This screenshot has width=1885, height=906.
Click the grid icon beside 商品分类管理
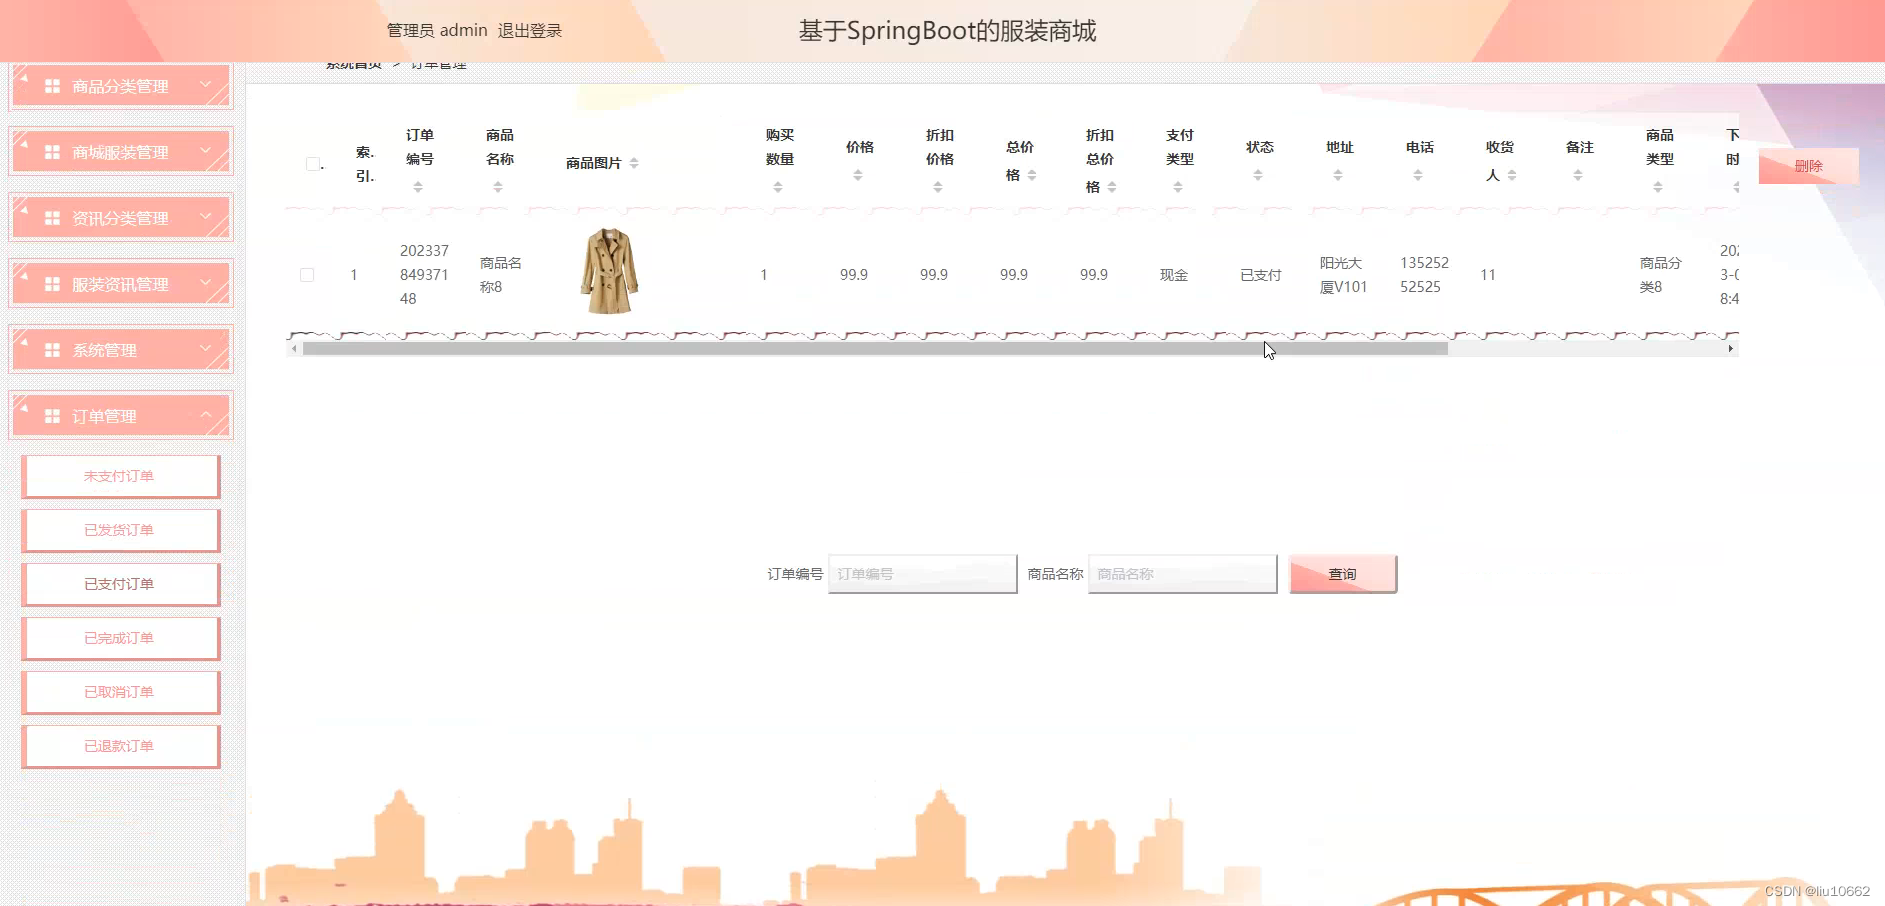[x=52, y=87]
